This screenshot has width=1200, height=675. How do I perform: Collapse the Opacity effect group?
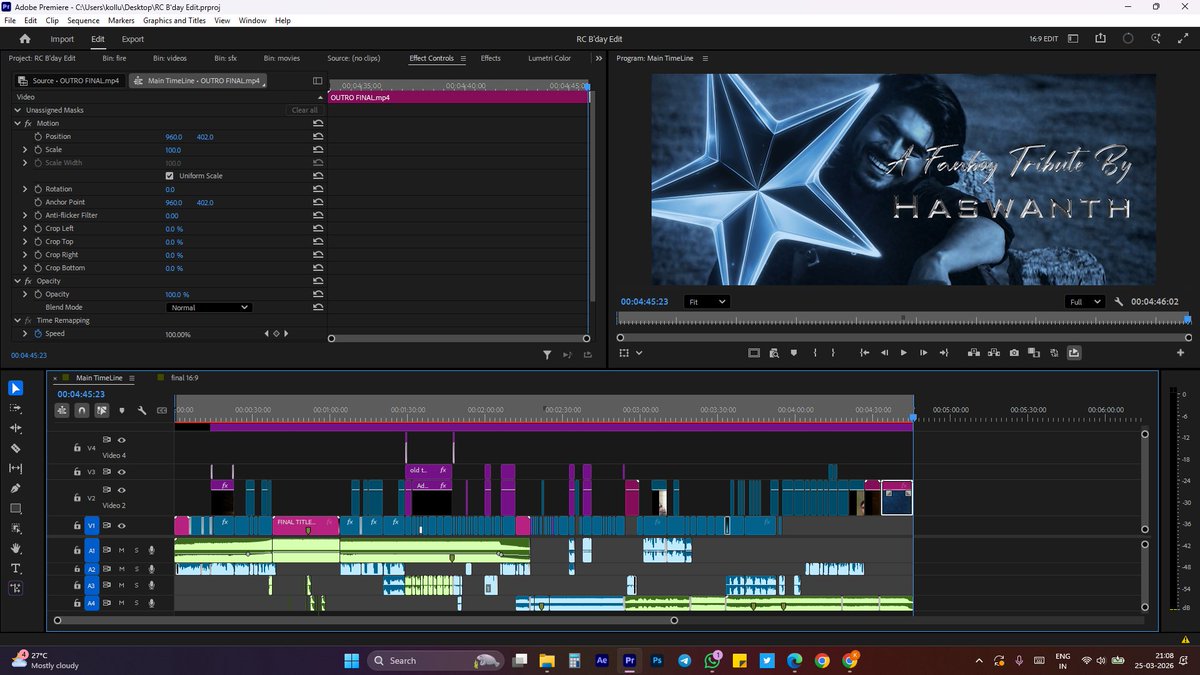pos(17,281)
